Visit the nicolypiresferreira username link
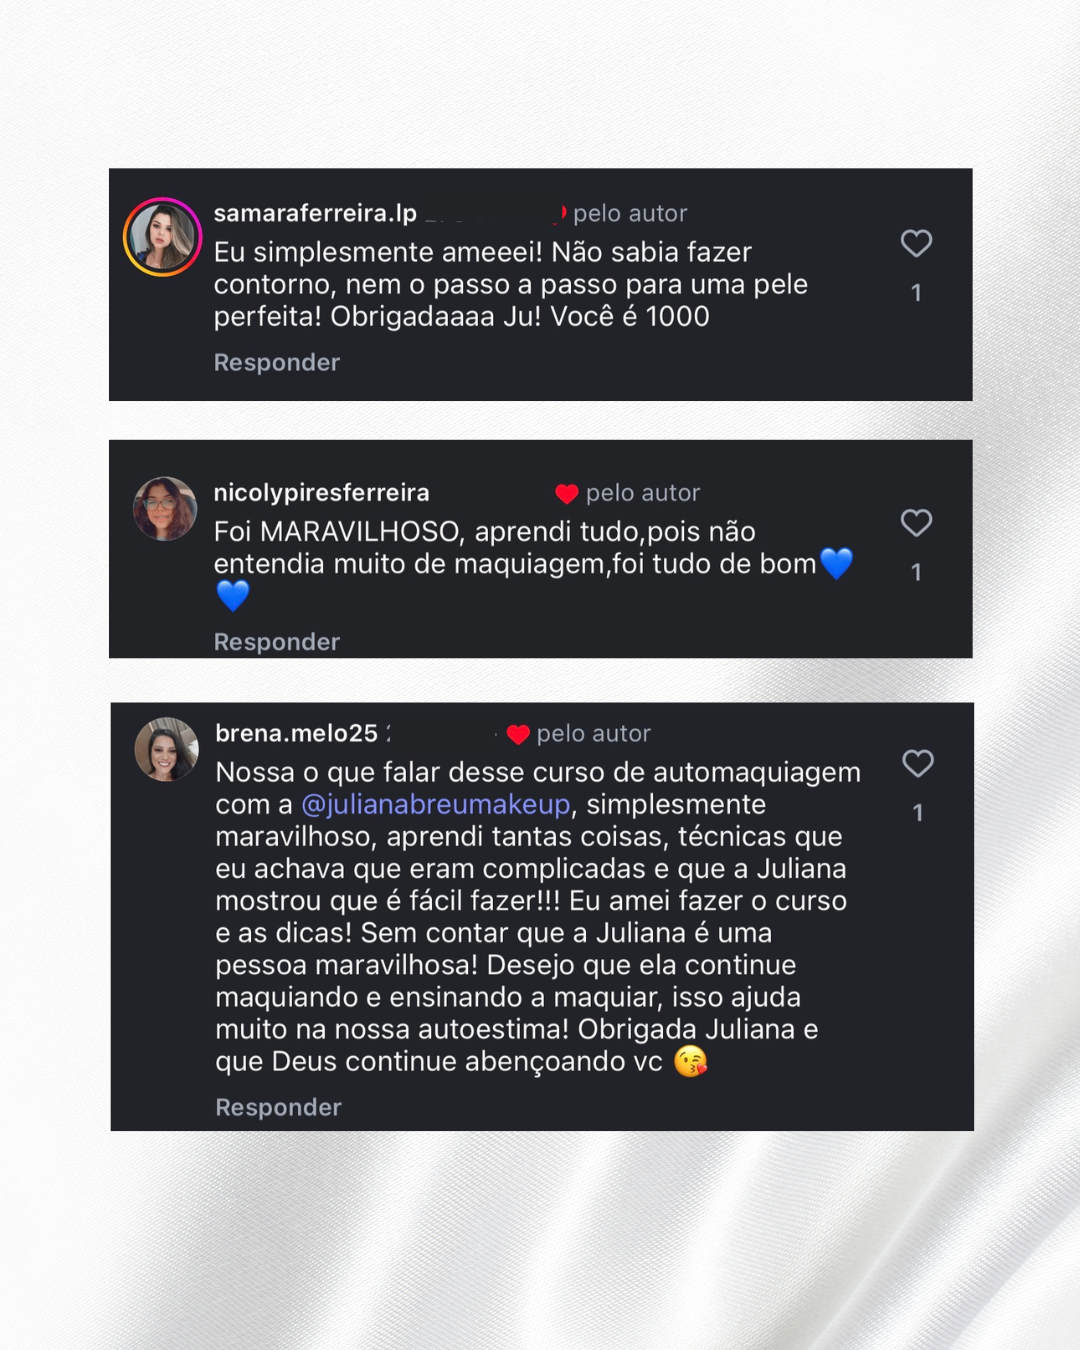1080x1350 pixels. click(321, 493)
